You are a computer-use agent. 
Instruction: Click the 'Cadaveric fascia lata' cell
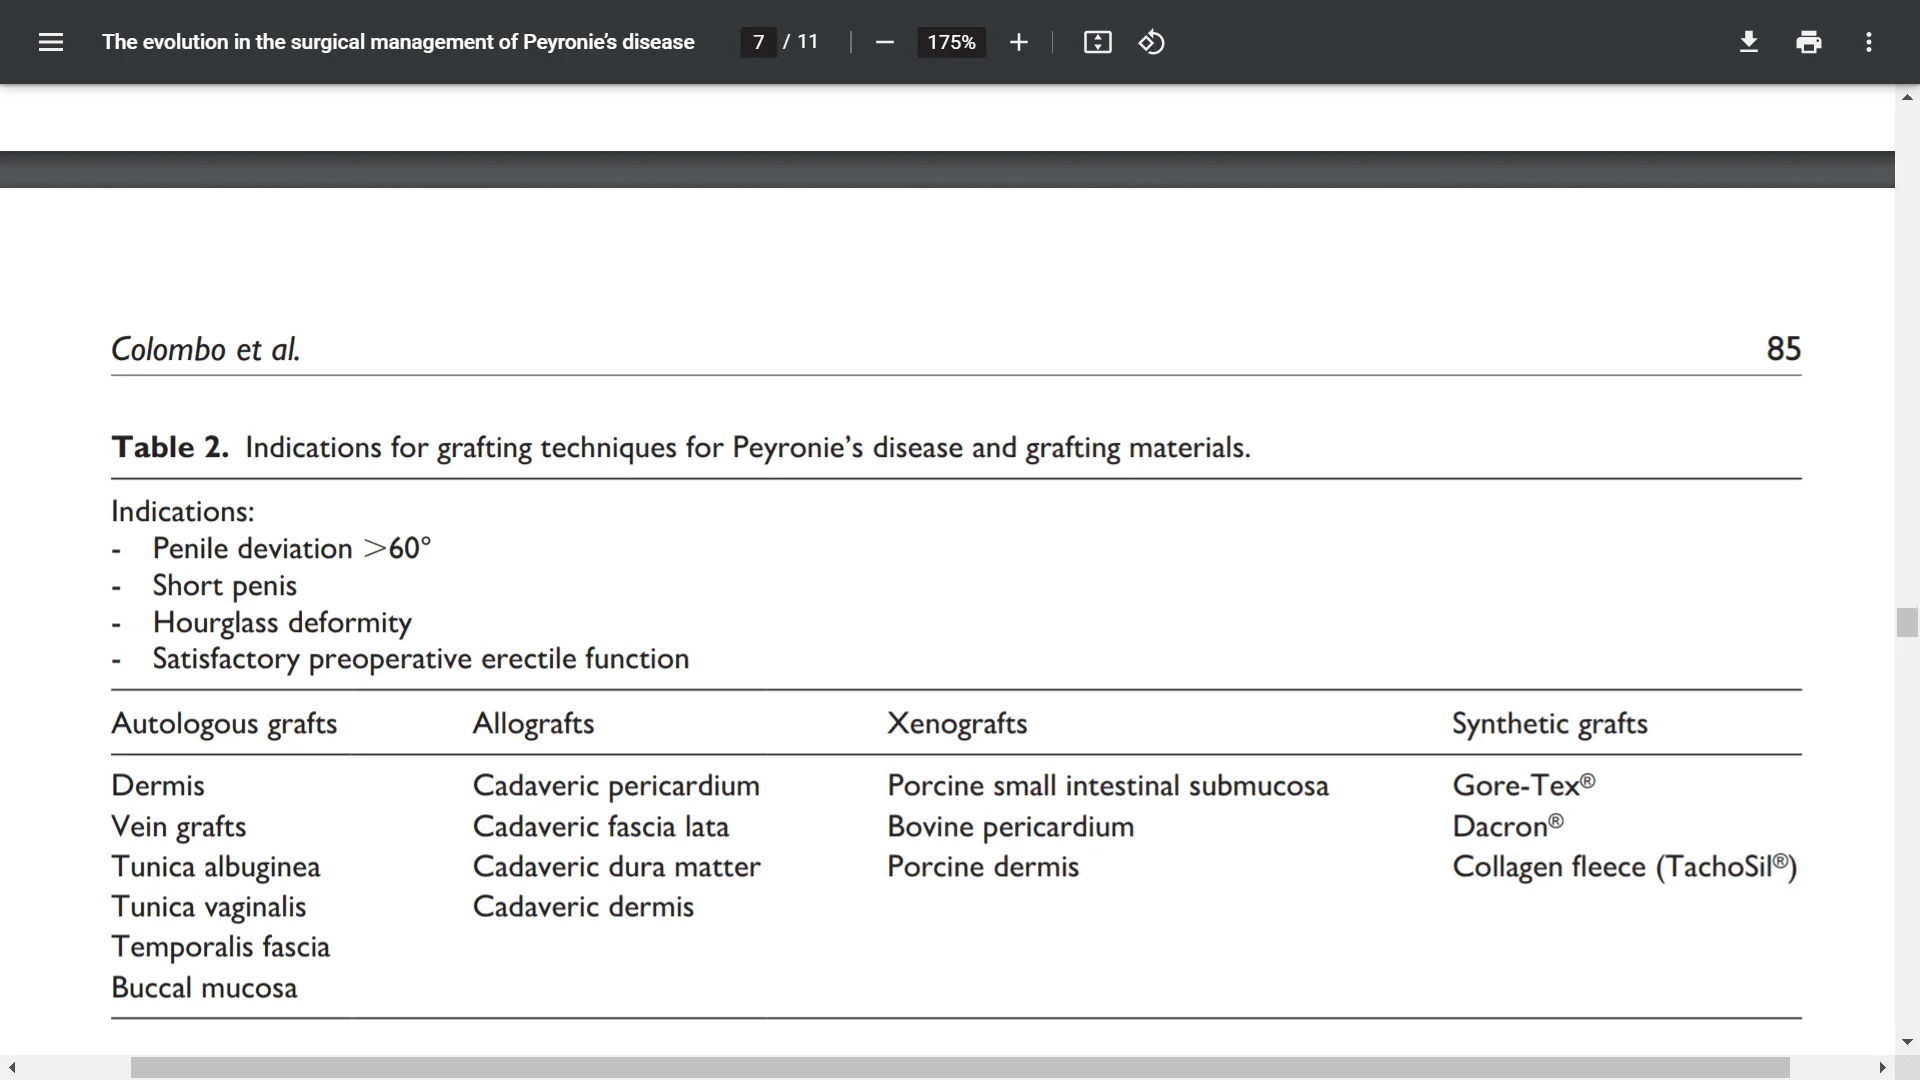(601, 826)
